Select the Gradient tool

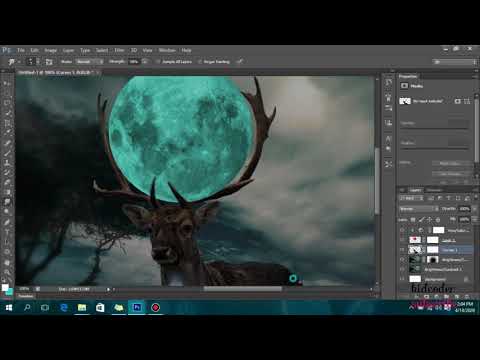7,192
